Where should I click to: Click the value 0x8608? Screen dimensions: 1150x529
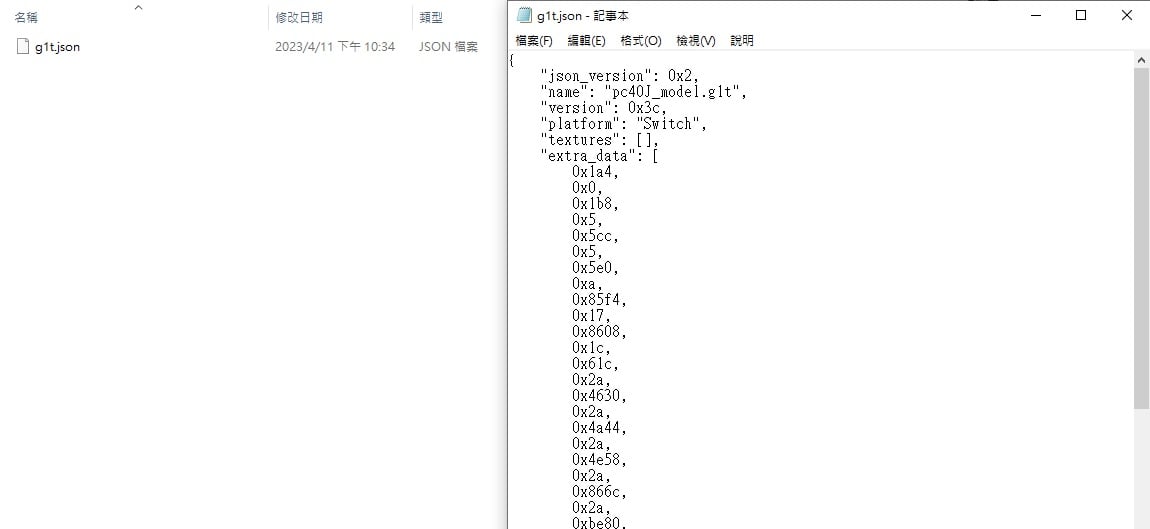click(600, 332)
